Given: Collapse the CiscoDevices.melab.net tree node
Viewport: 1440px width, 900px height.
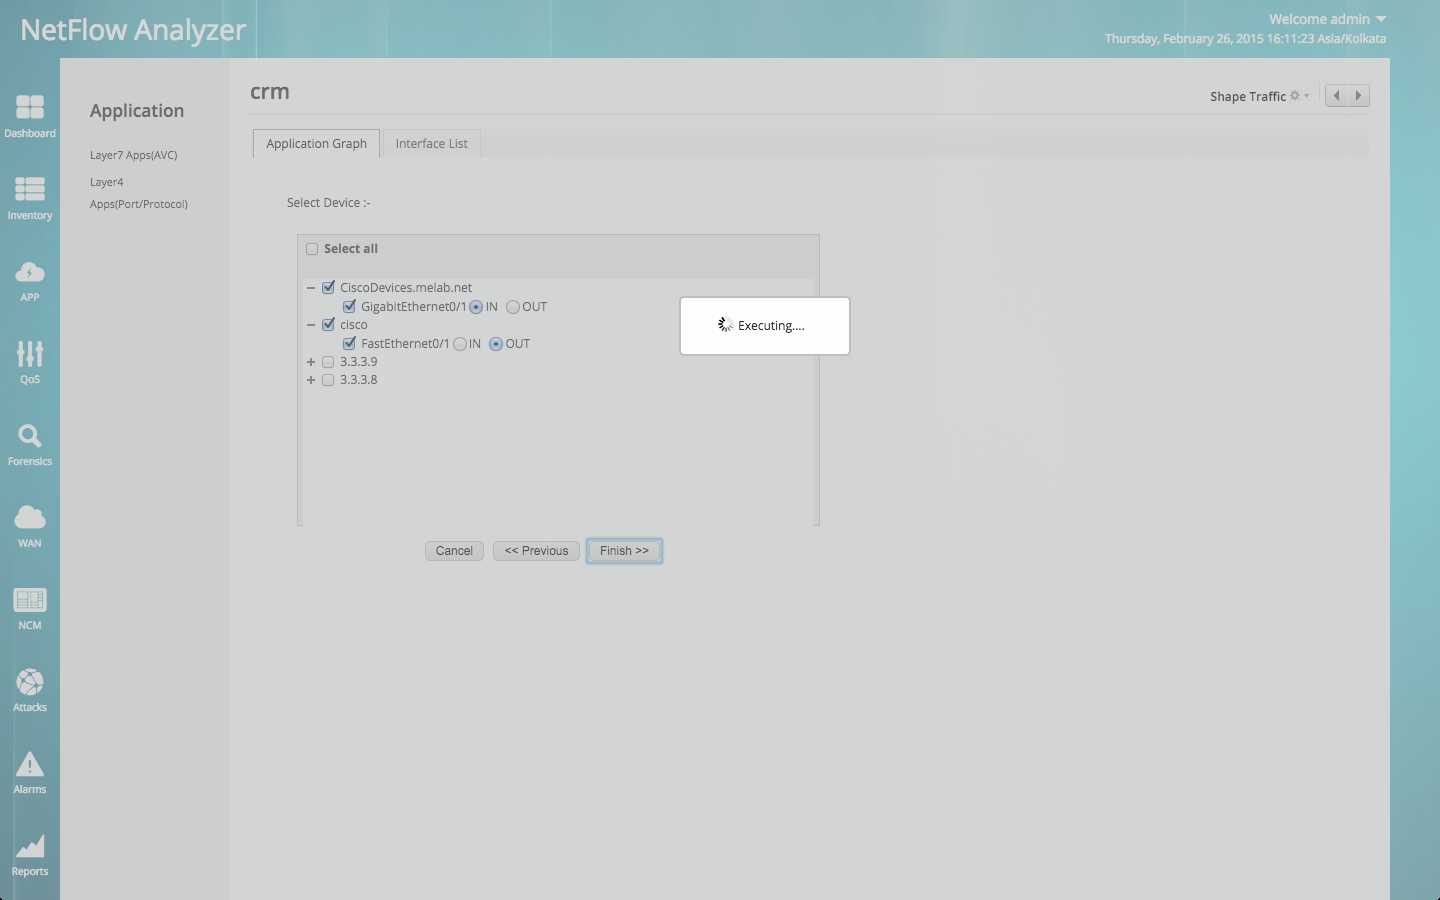Looking at the screenshot, I should pos(311,288).
